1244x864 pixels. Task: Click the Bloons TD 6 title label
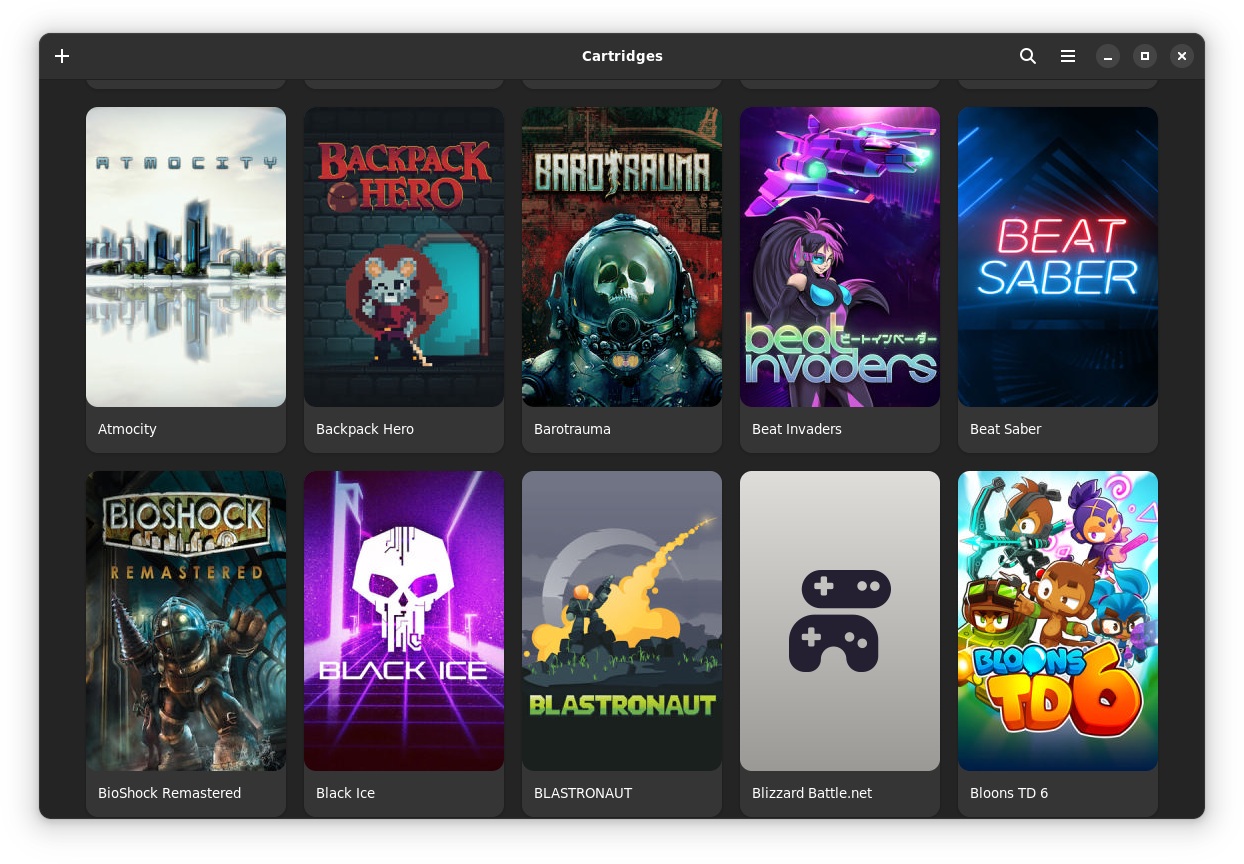click(x=1009, y=793)
